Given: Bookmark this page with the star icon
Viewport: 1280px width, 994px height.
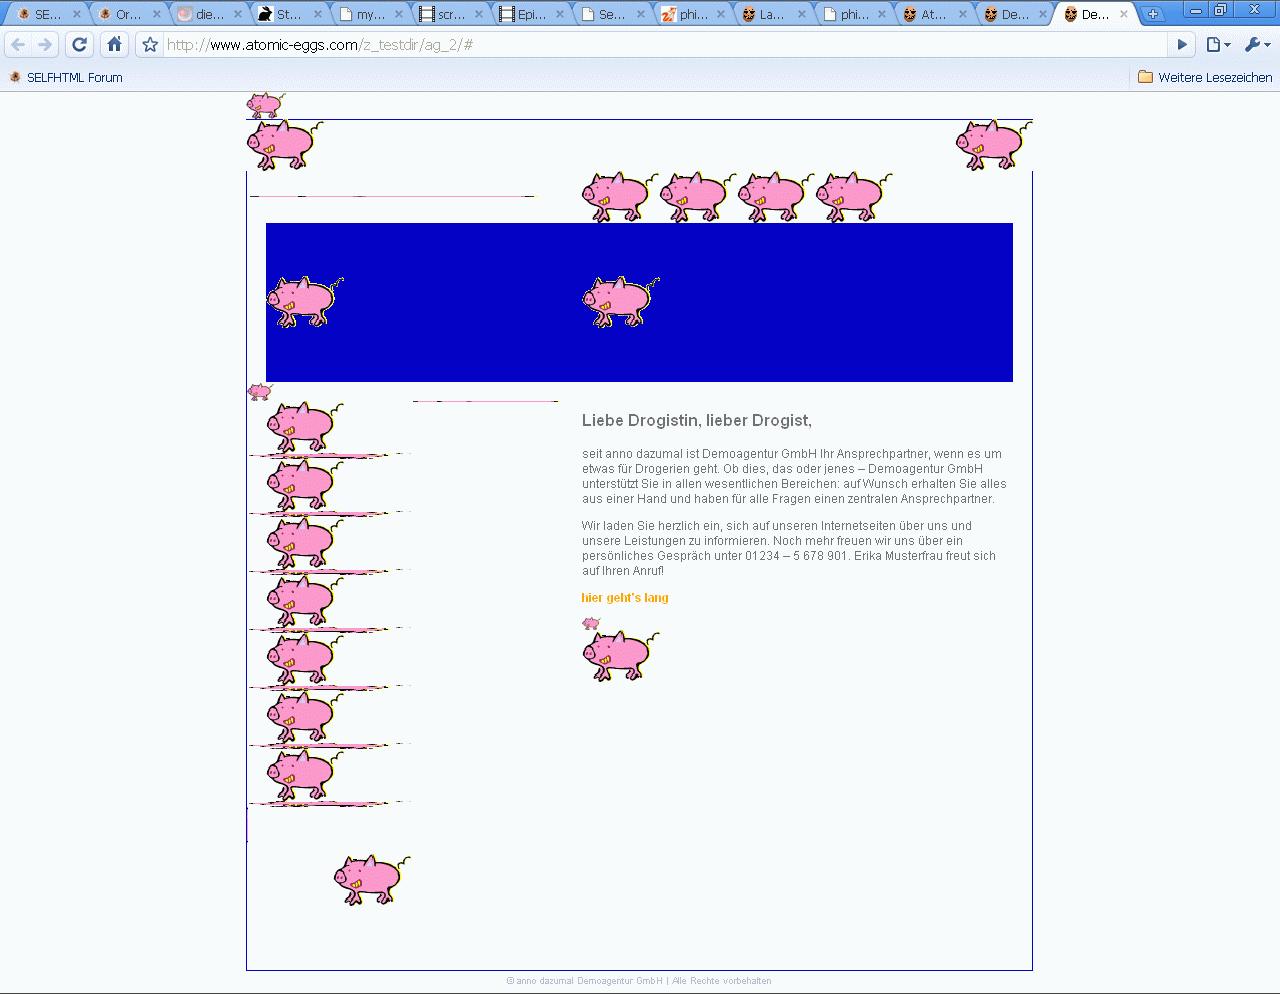Looking at the screenshot, I should click(150, 45).
